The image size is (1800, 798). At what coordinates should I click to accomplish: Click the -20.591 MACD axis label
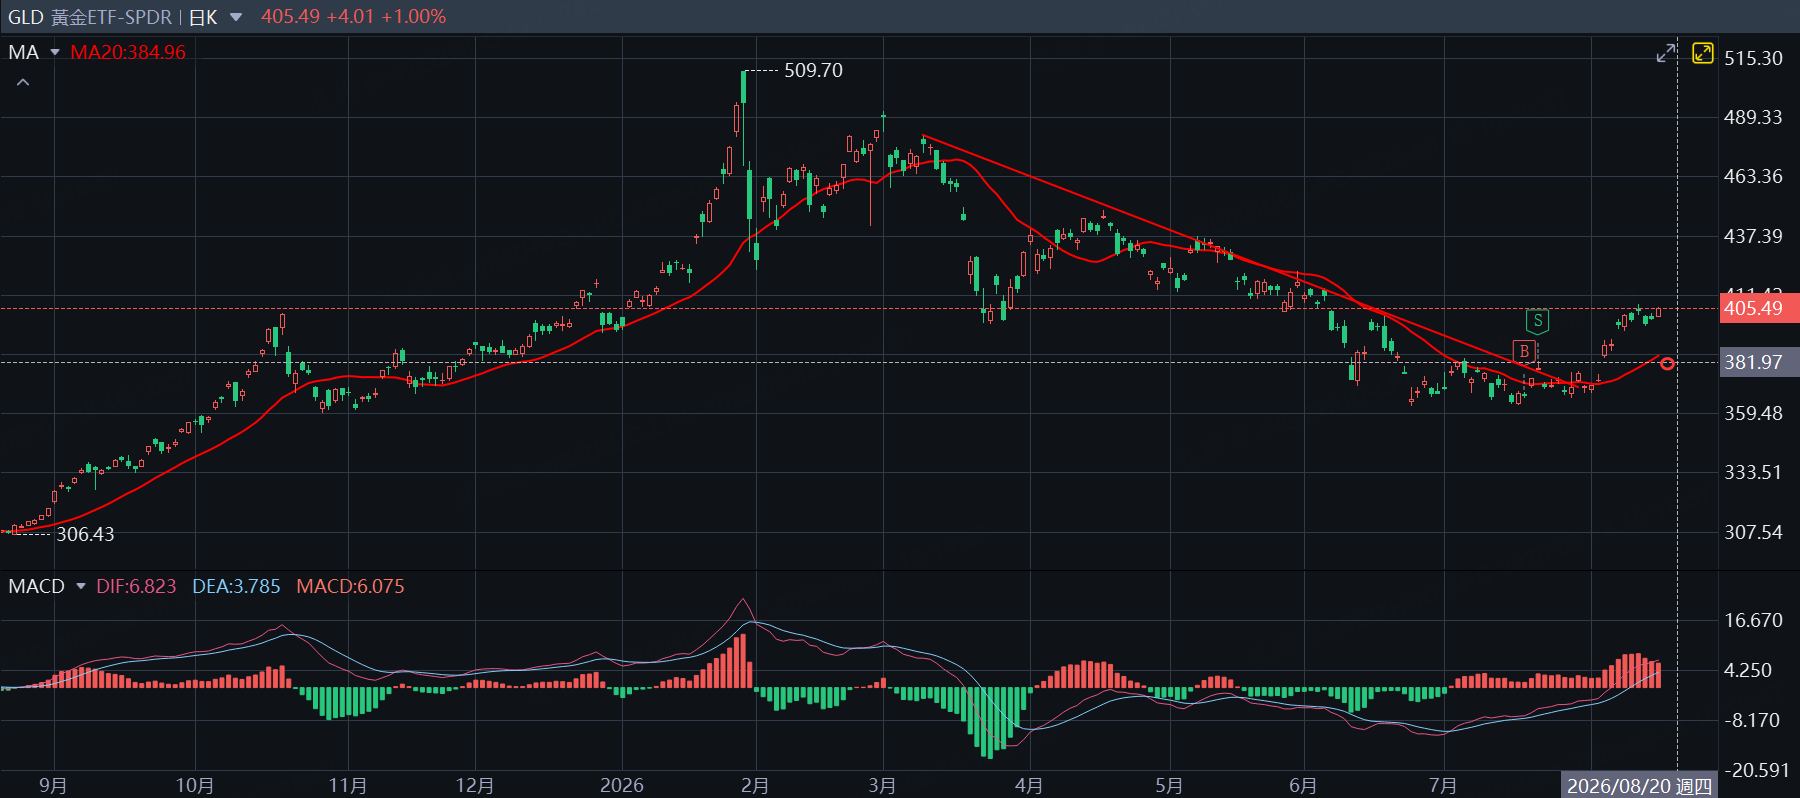click(1757, 770)
